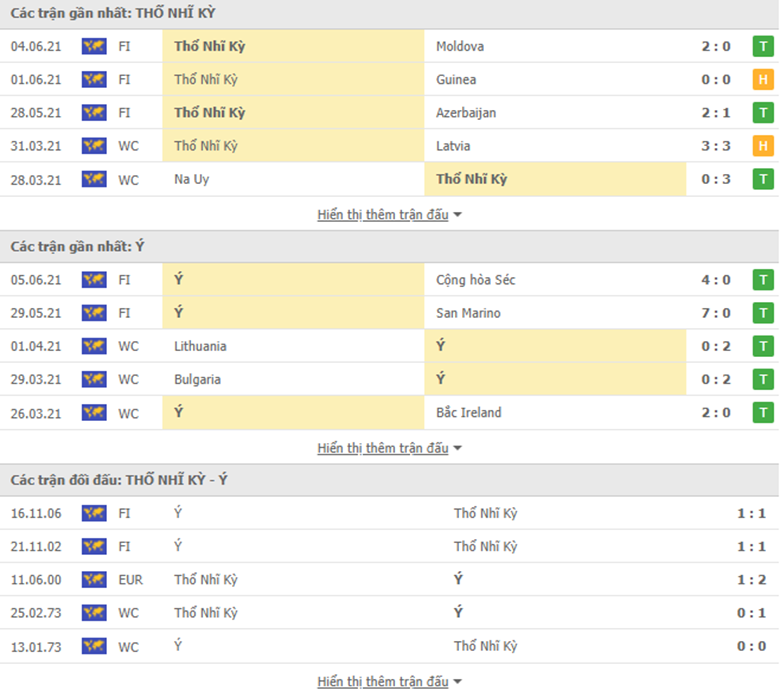This screenshot has height=691, width=780.
Task: Click the 1 : 2 score of EUR 2000 match
Action: click(751, 580)
